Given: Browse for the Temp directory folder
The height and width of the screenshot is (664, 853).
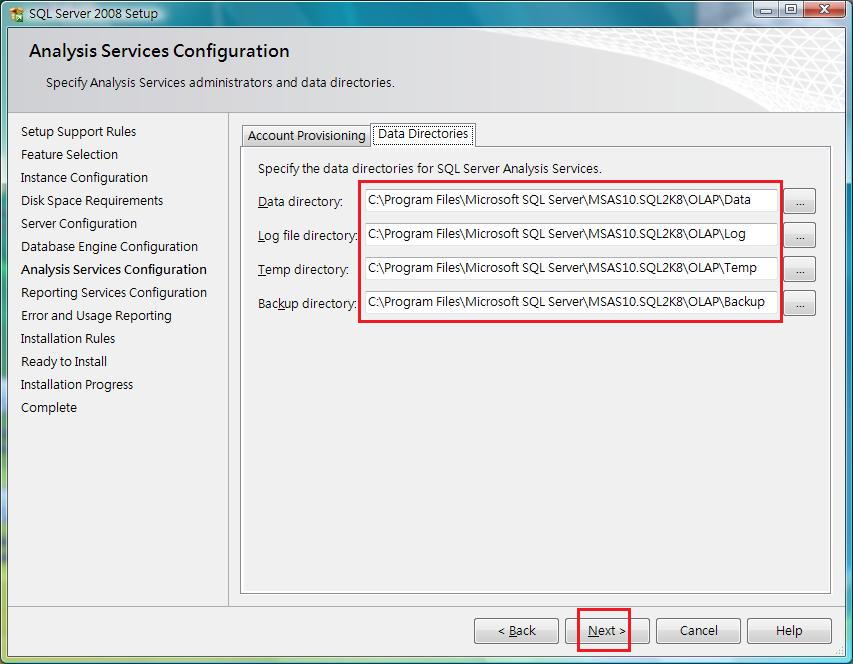Looking at the screenshot, I should [x=800, y=269].
